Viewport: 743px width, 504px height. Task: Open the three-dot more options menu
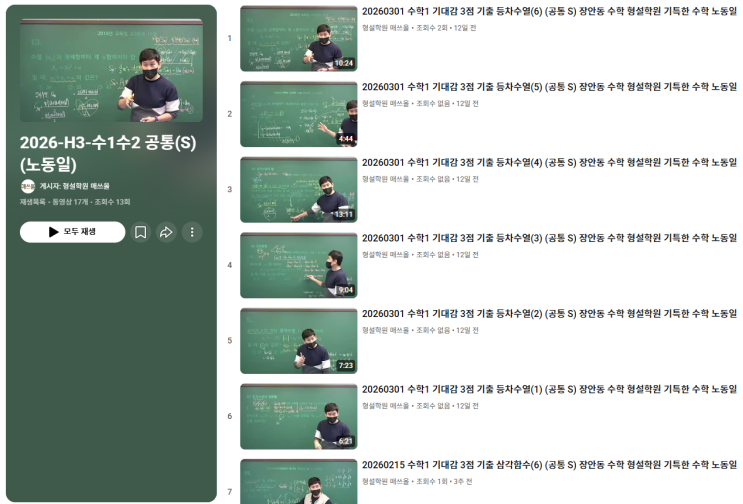tap(192, 232)
